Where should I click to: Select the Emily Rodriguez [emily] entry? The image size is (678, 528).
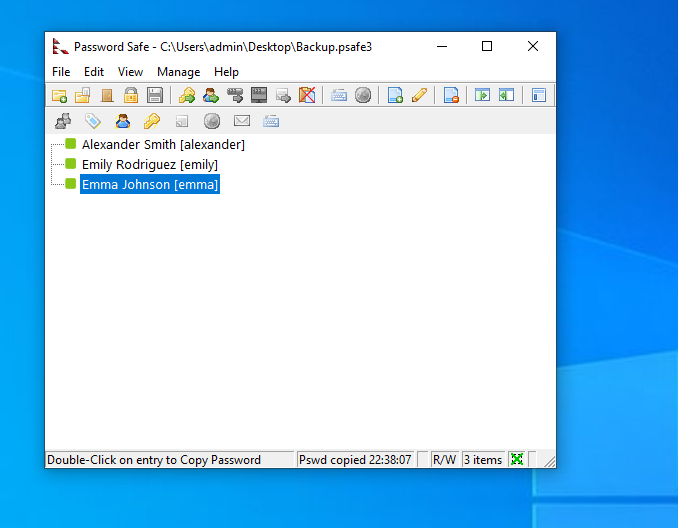(x=150, y=164)
